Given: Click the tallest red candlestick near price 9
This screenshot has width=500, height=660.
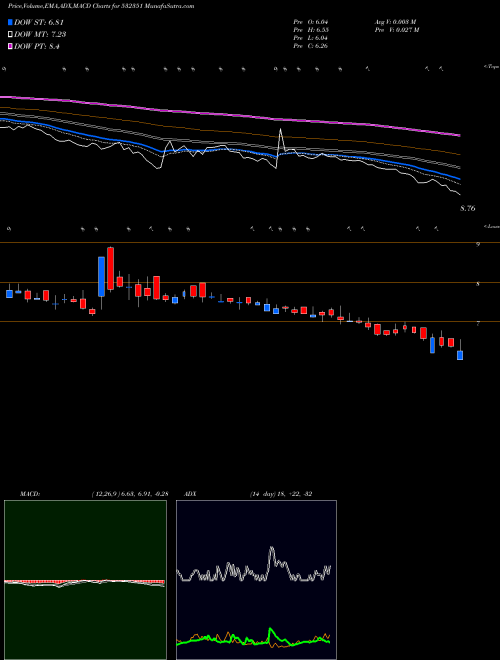Looking at the screenshot, I should click(111, 269).
